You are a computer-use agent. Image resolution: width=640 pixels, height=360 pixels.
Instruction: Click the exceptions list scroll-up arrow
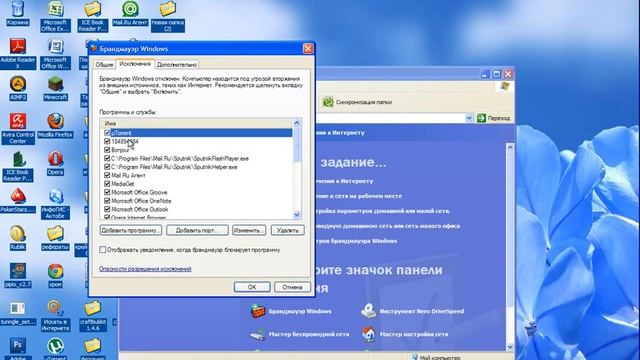pos(297,123)
